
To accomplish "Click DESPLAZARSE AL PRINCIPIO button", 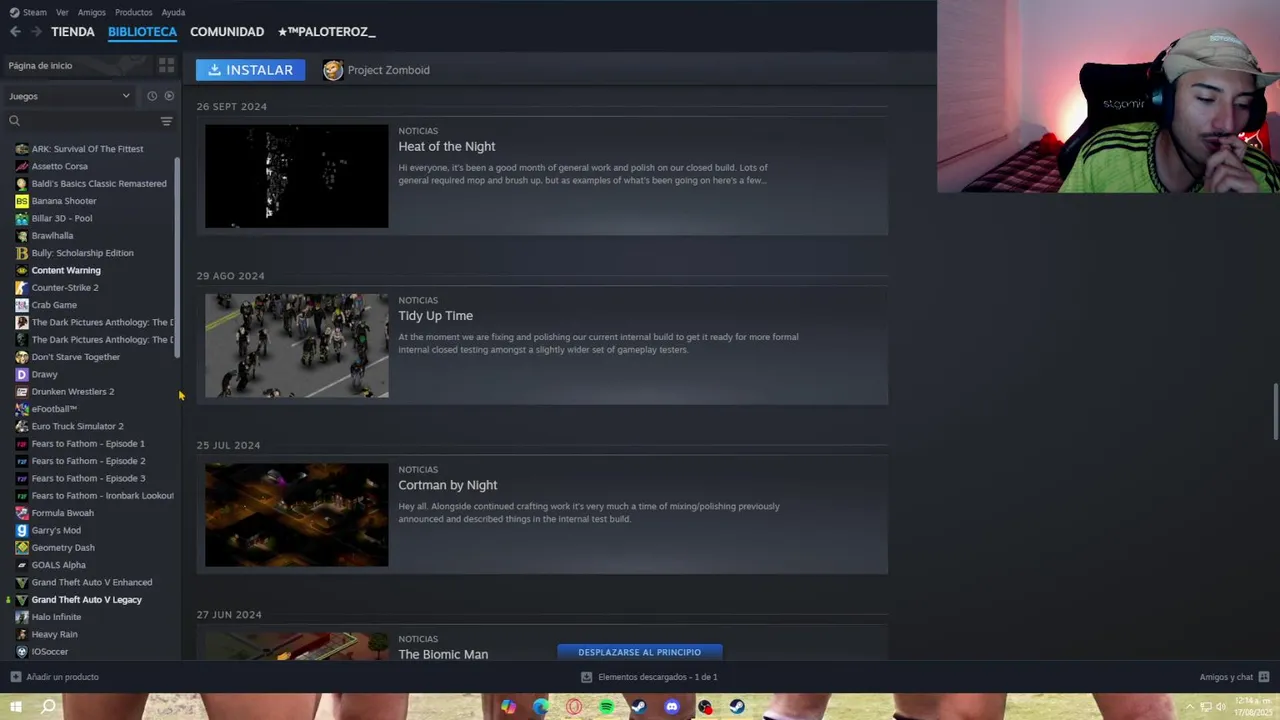I will [x=640, y=652].
